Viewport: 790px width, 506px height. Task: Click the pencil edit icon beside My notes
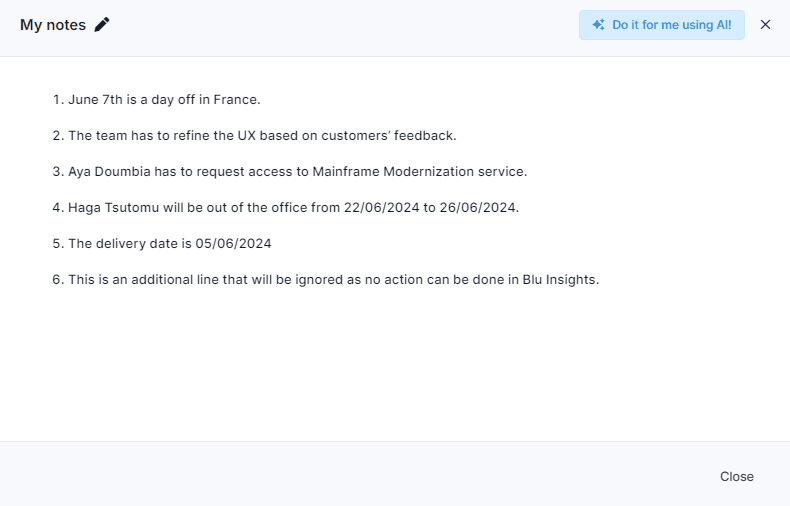(102, 25)
